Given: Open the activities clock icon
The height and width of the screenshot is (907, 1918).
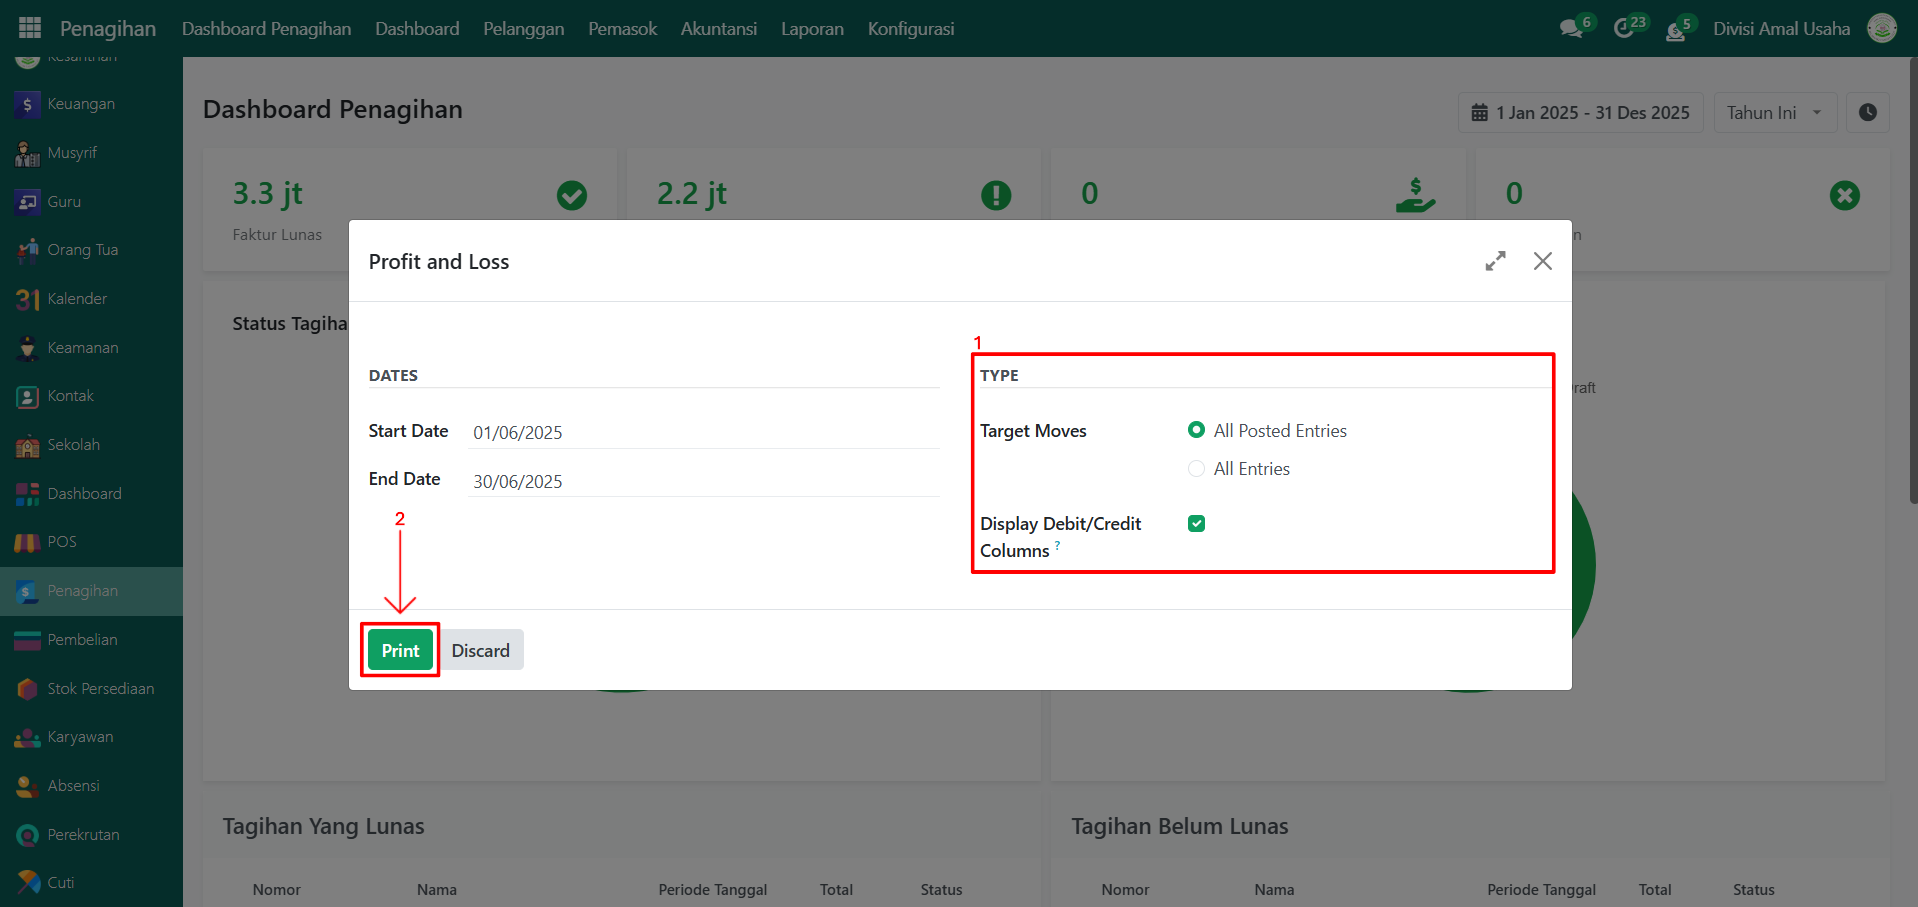Looking at the screenshot, I should [x=1624, y=29].
